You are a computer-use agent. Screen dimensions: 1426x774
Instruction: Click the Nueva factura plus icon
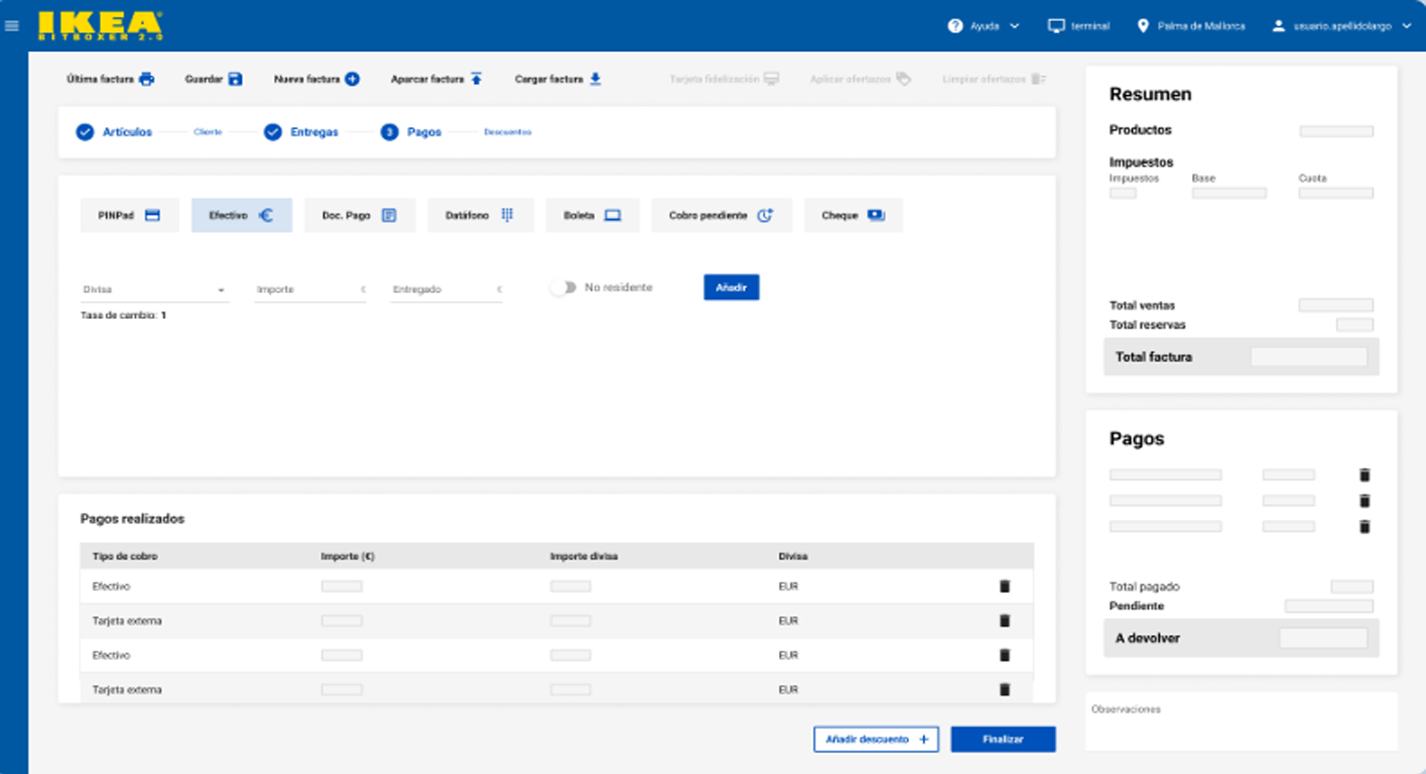tap(352, 79)
